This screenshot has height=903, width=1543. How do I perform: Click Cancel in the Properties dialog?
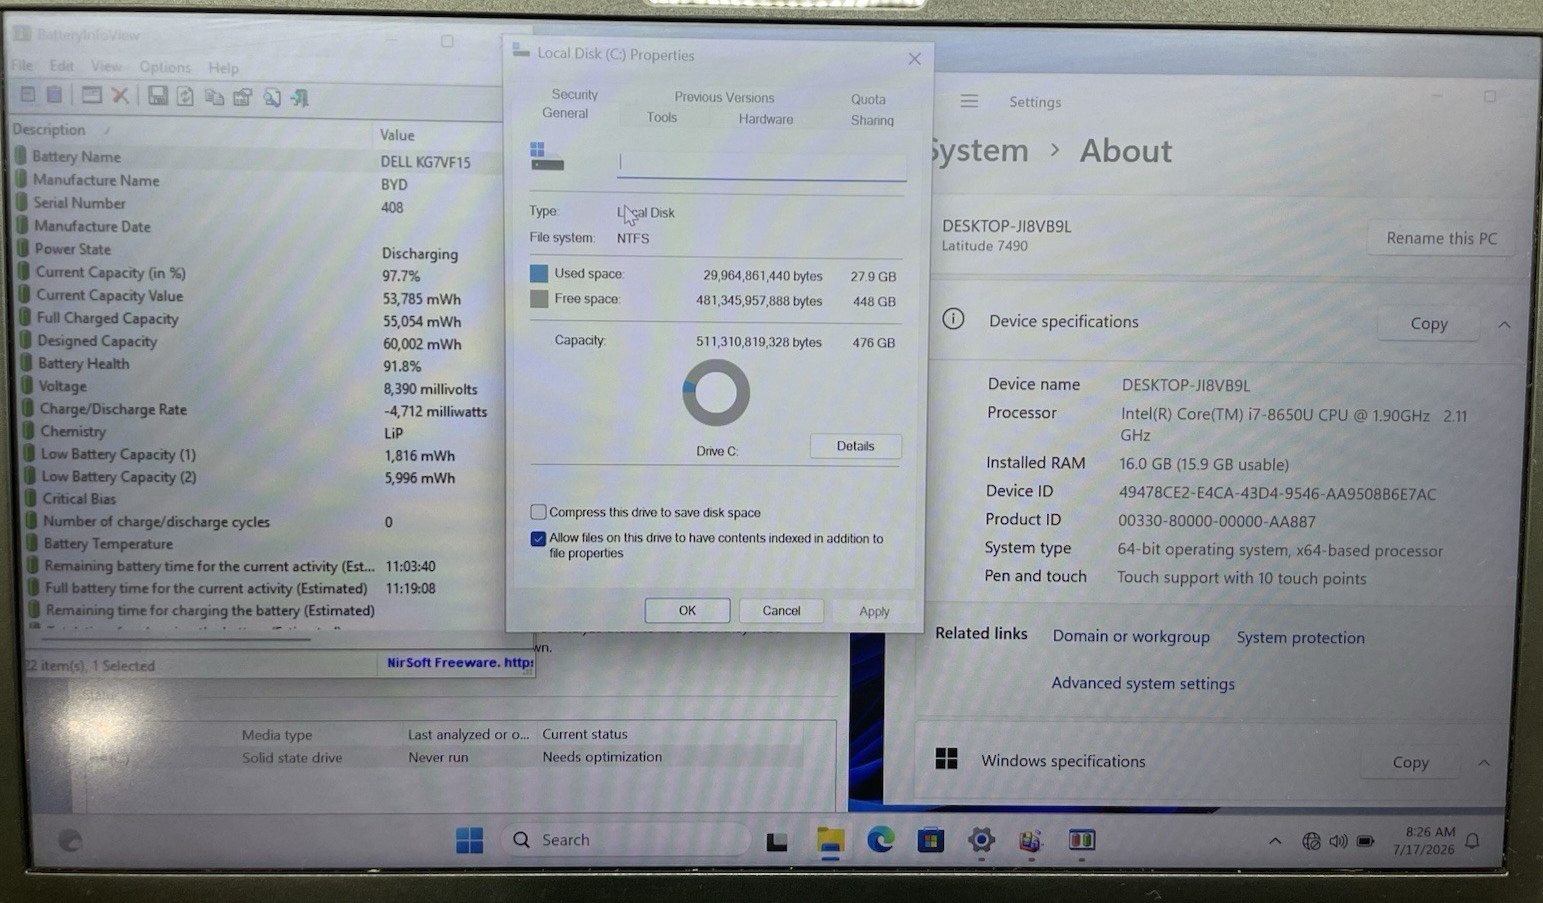[x=781, y=610]
